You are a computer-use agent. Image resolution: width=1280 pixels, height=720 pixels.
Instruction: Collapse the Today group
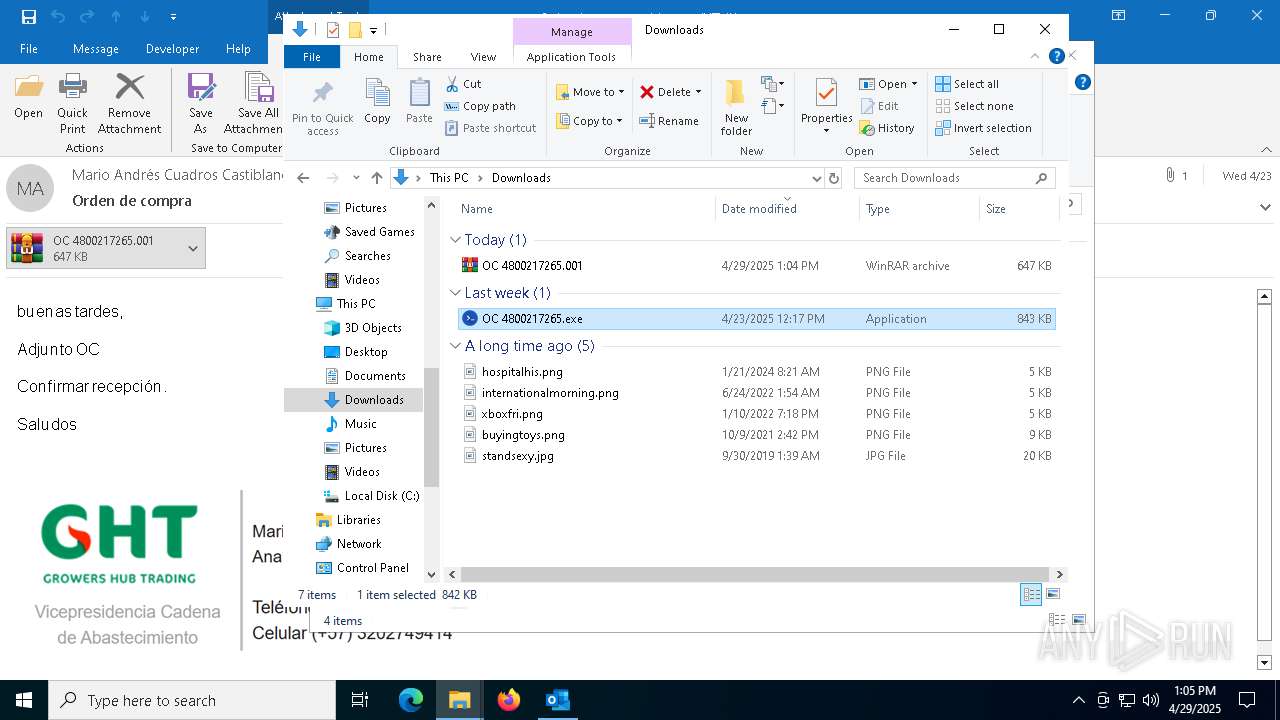tap(455, 240)
